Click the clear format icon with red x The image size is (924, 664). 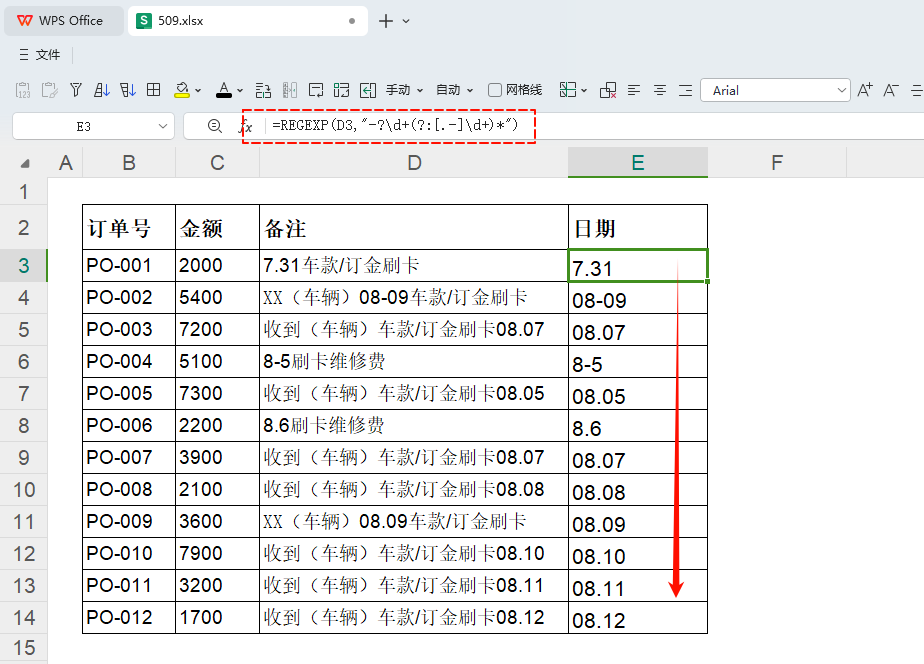608,90
